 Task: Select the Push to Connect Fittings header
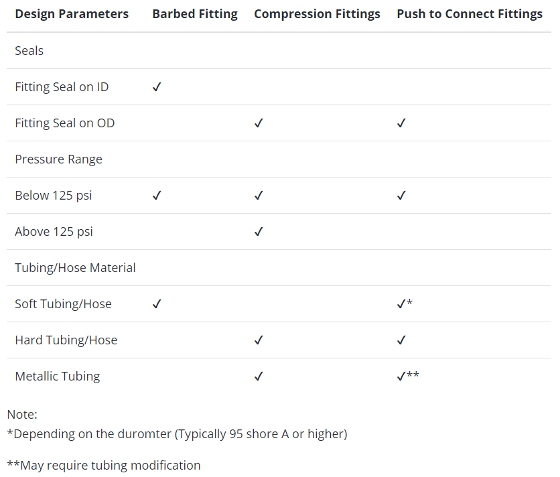pos(470,14)
